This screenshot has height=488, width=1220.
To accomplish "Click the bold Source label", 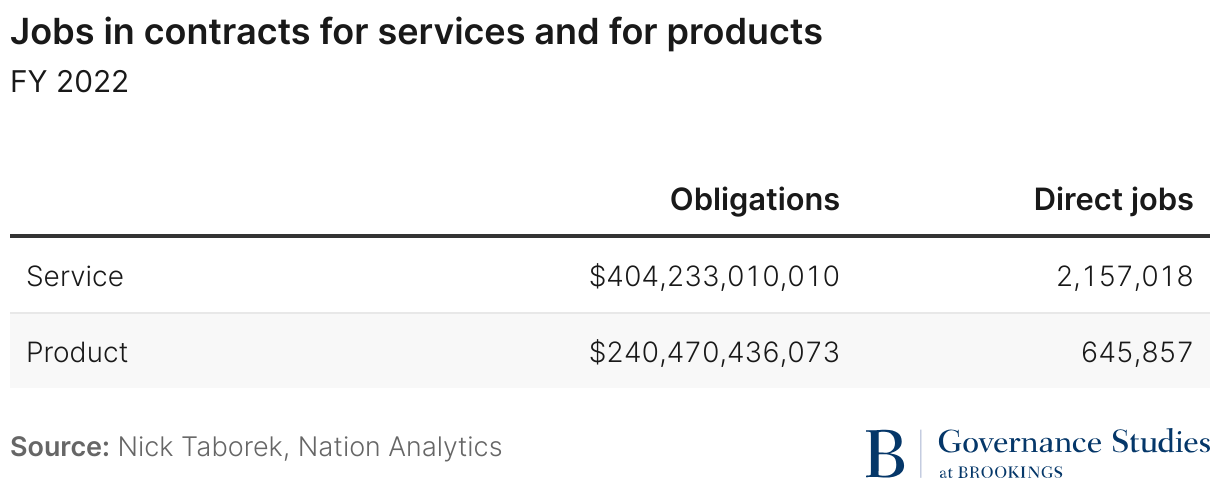I will pyautogui.click(x=60, y=446).
